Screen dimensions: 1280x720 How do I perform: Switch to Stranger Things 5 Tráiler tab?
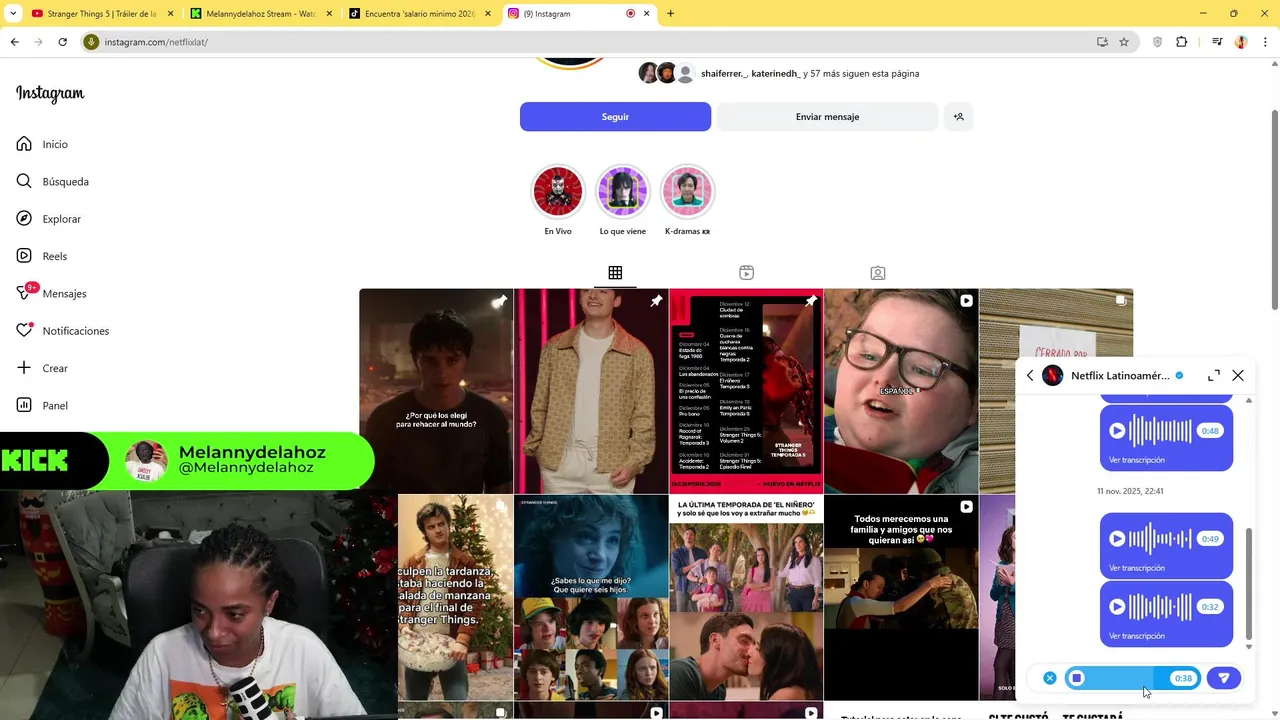pos(100,14)
